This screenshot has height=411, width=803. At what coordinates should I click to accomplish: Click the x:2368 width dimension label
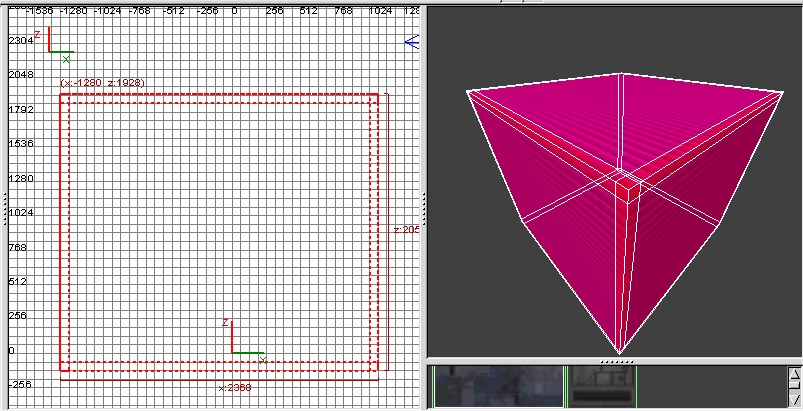pyautogui.click(x=235, y=387)
